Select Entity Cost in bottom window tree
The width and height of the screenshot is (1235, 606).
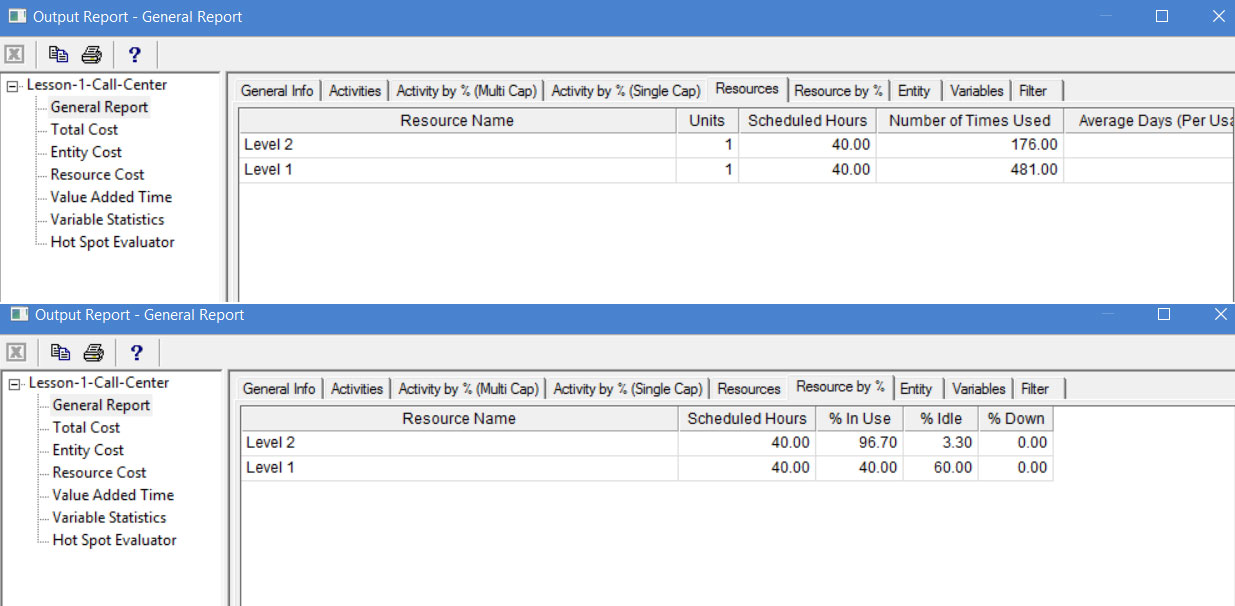[x=88, y=450]
